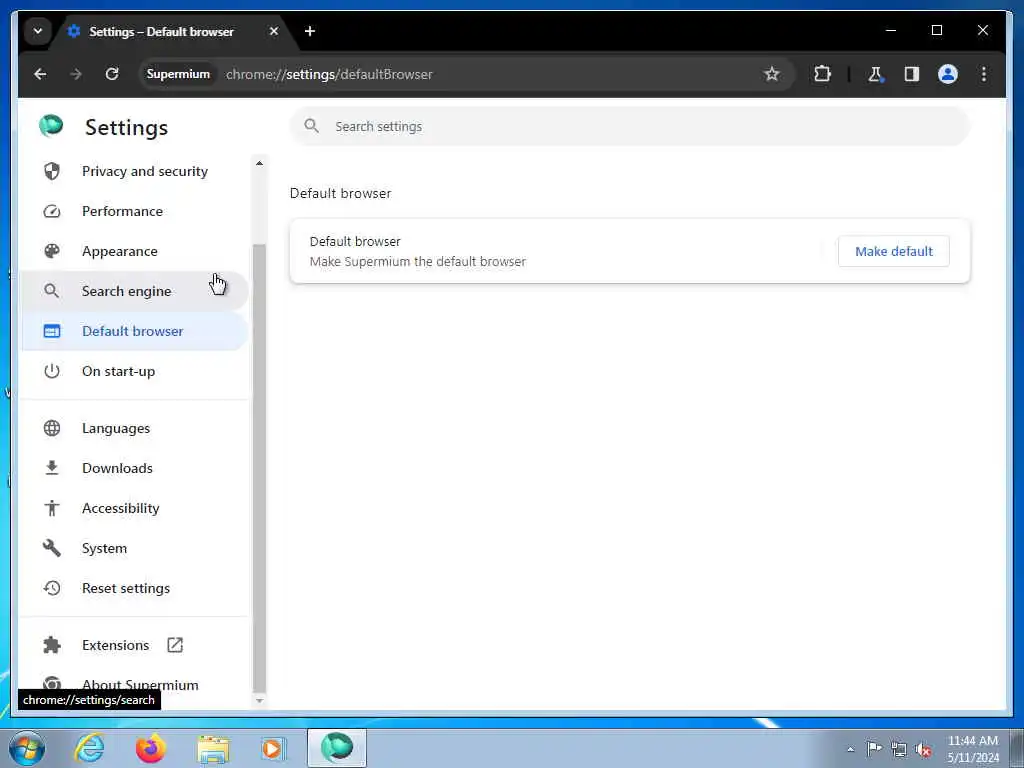Click the Extensions puzzle icon in sidebar
Viewport: 1024px width, 768px height.
[x=52, y=645]
